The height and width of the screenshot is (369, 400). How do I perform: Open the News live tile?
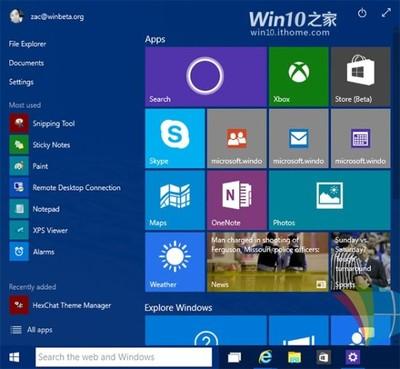click(x=268, y=262)
